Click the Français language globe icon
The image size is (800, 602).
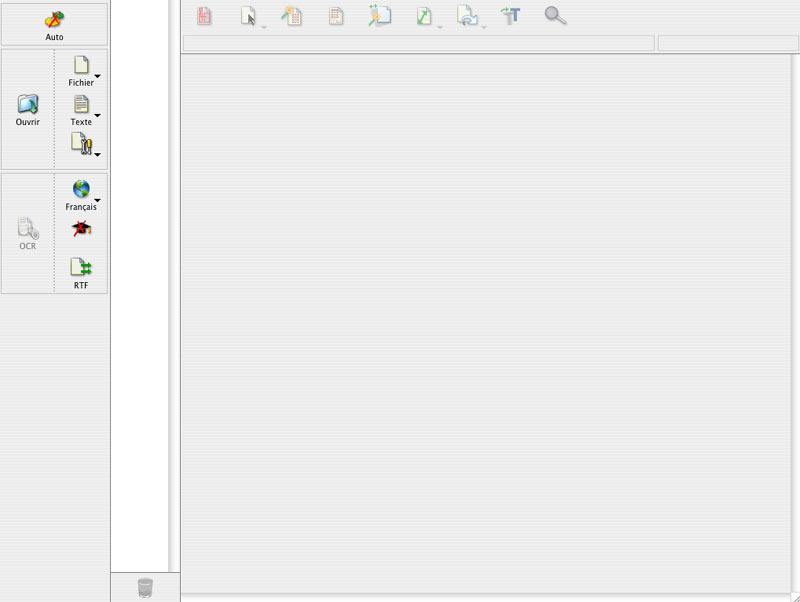[81, 189]
